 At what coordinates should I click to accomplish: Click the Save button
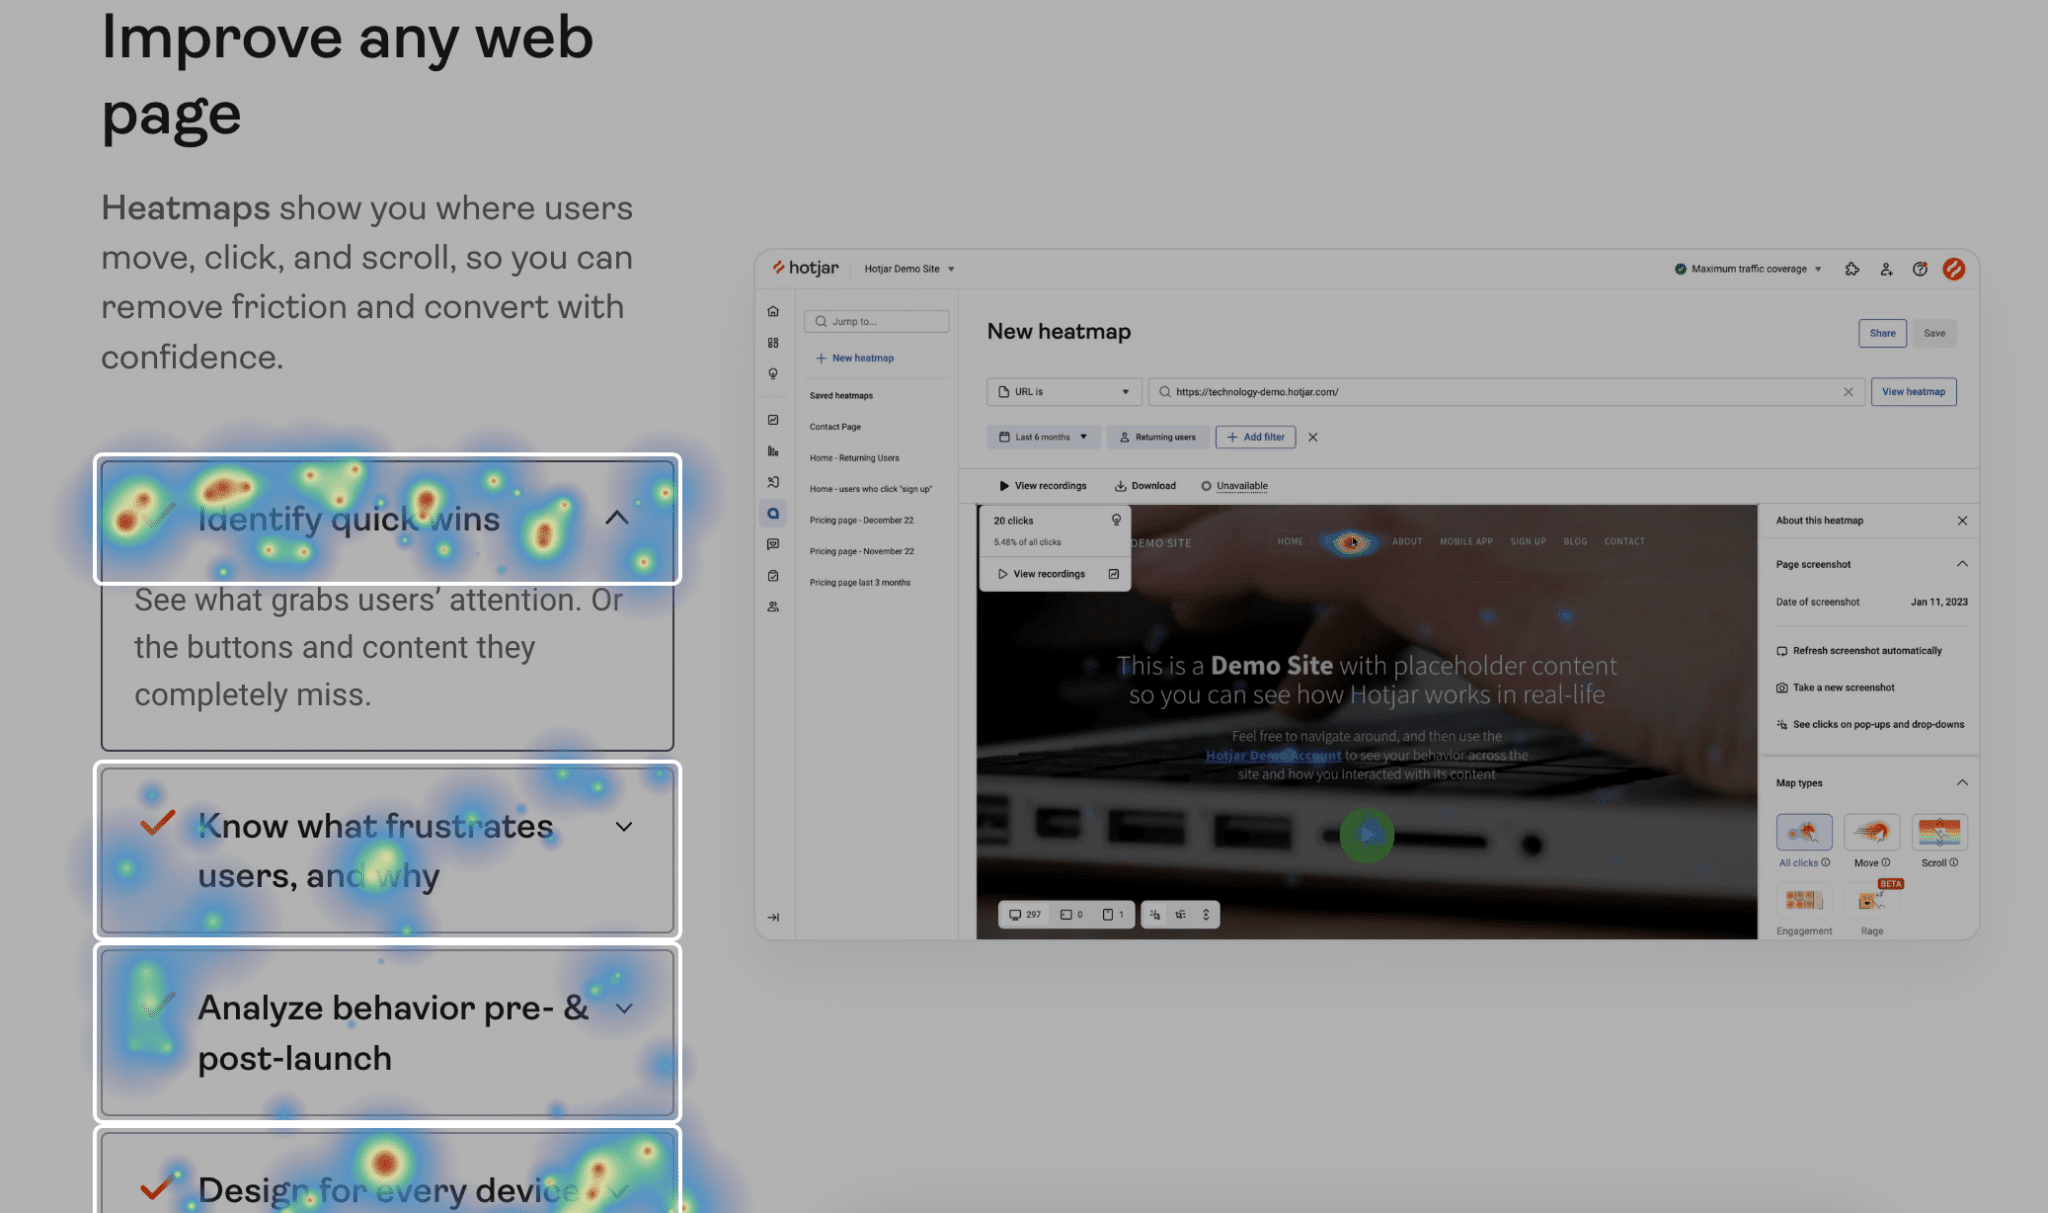[1934, 333]
